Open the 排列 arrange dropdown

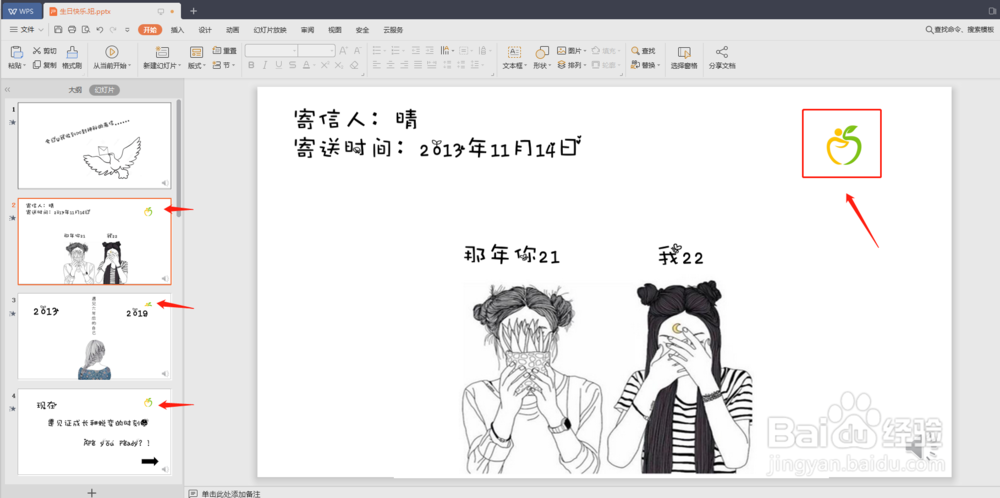(x=572, y=65)
